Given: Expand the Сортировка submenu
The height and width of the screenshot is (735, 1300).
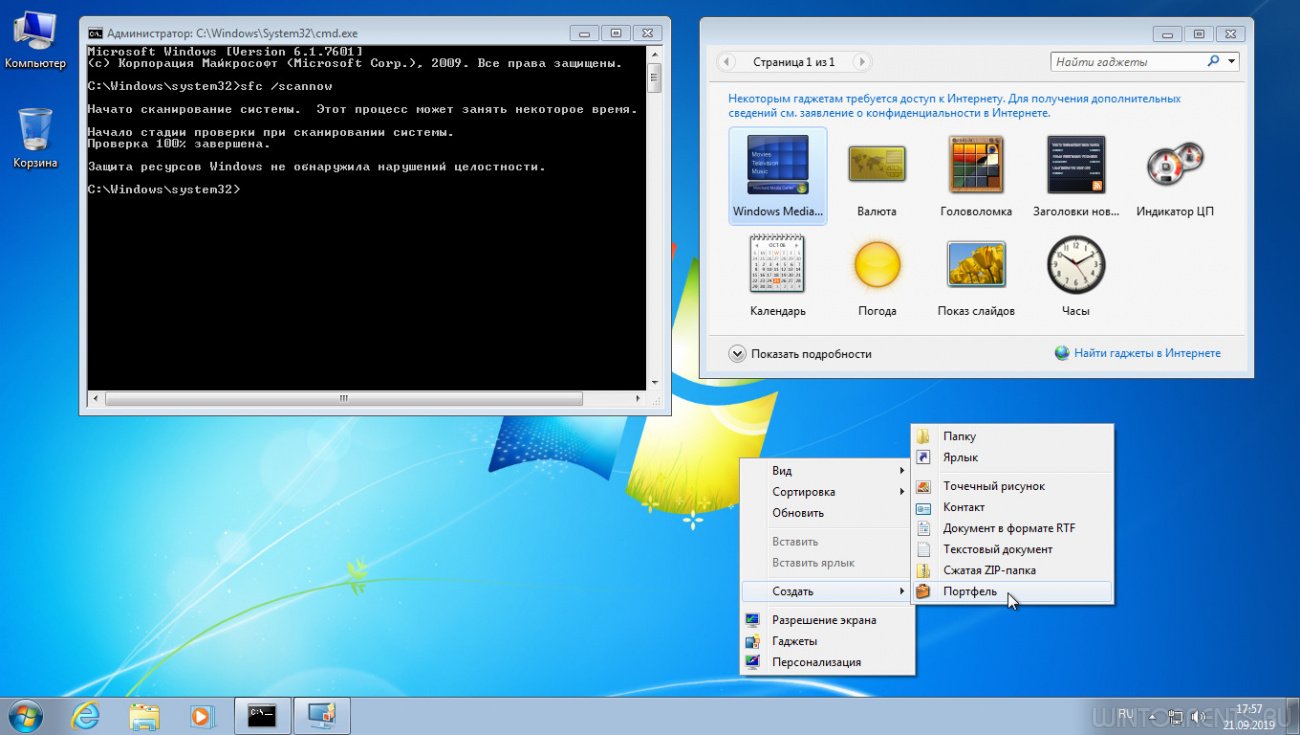Looking at the screenshot, I should click(x=826, y=491).
